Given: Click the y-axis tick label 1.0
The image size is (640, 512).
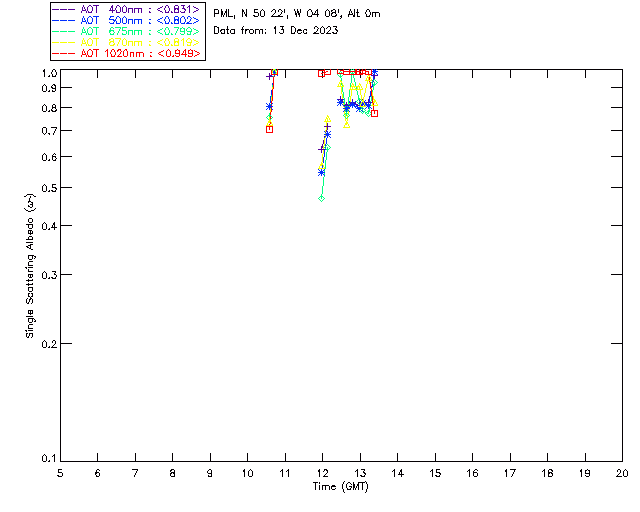Looking at the screenshot, I should [49, 73].
